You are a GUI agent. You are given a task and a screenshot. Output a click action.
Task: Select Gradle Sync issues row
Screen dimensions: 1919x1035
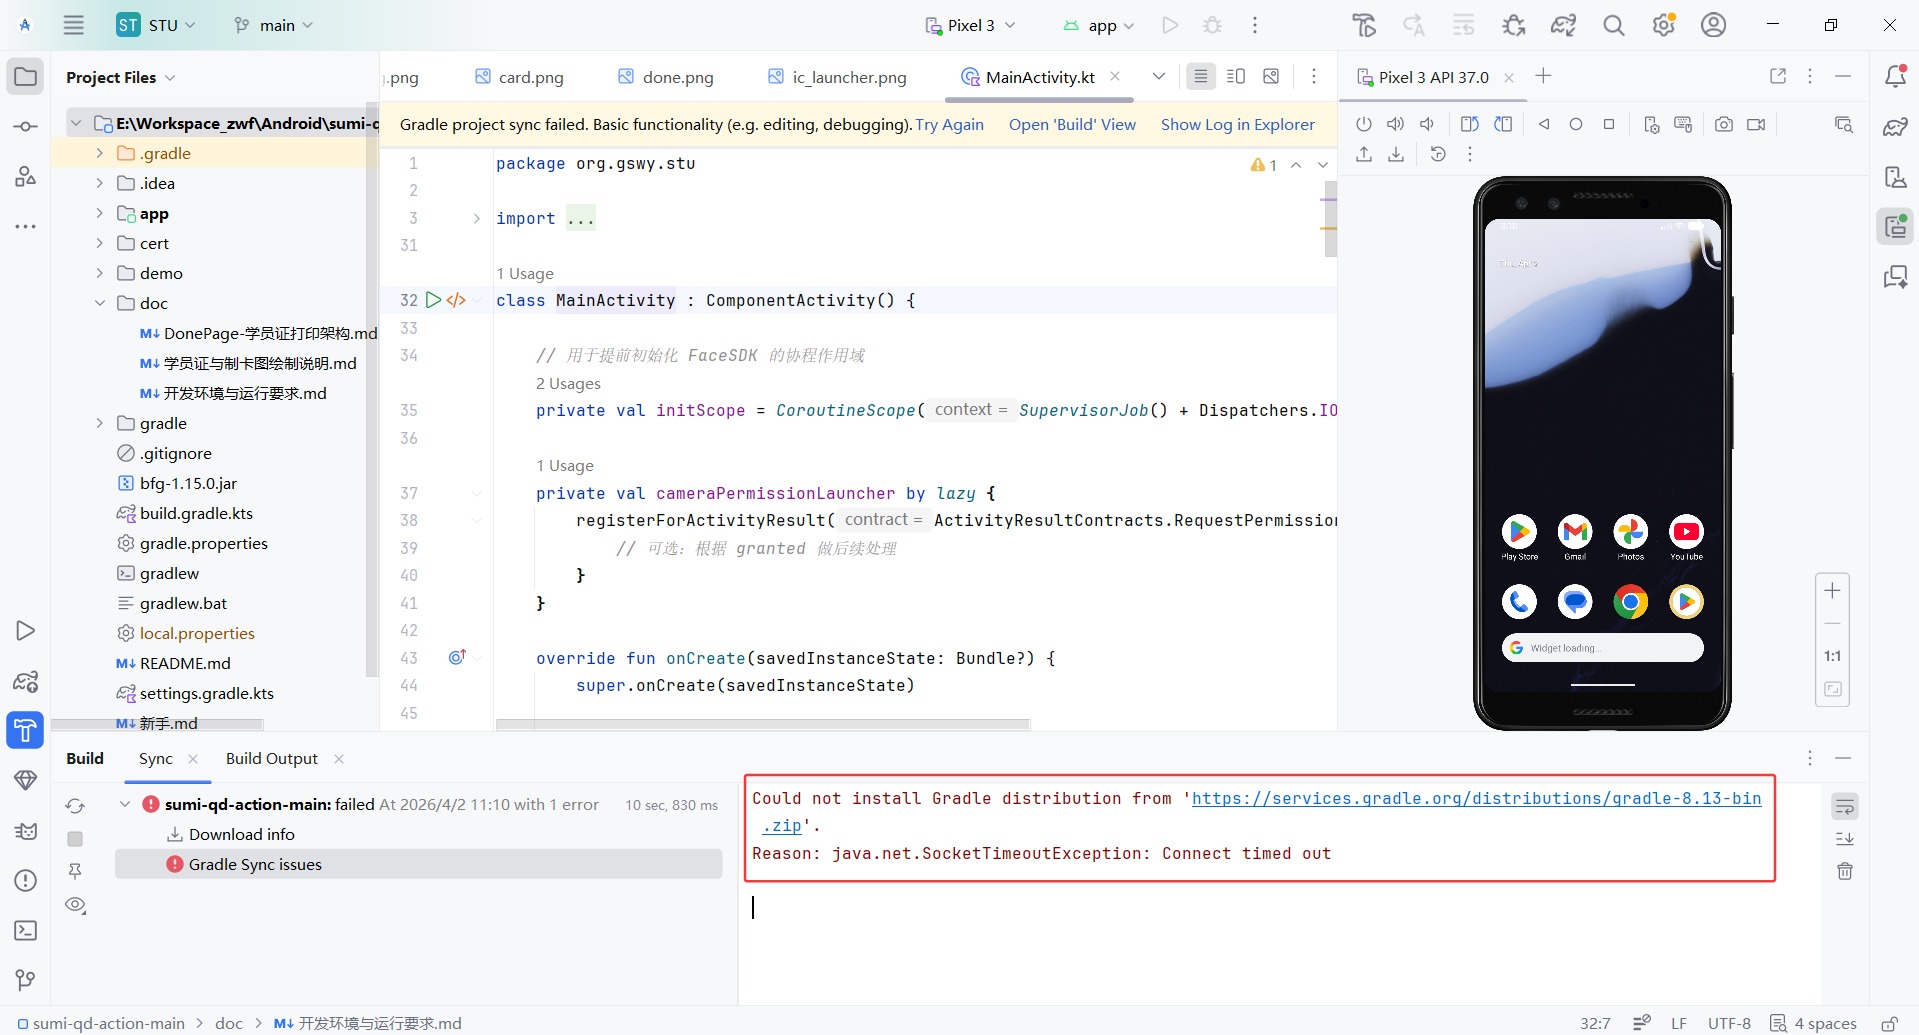click(x=419, y=864)
